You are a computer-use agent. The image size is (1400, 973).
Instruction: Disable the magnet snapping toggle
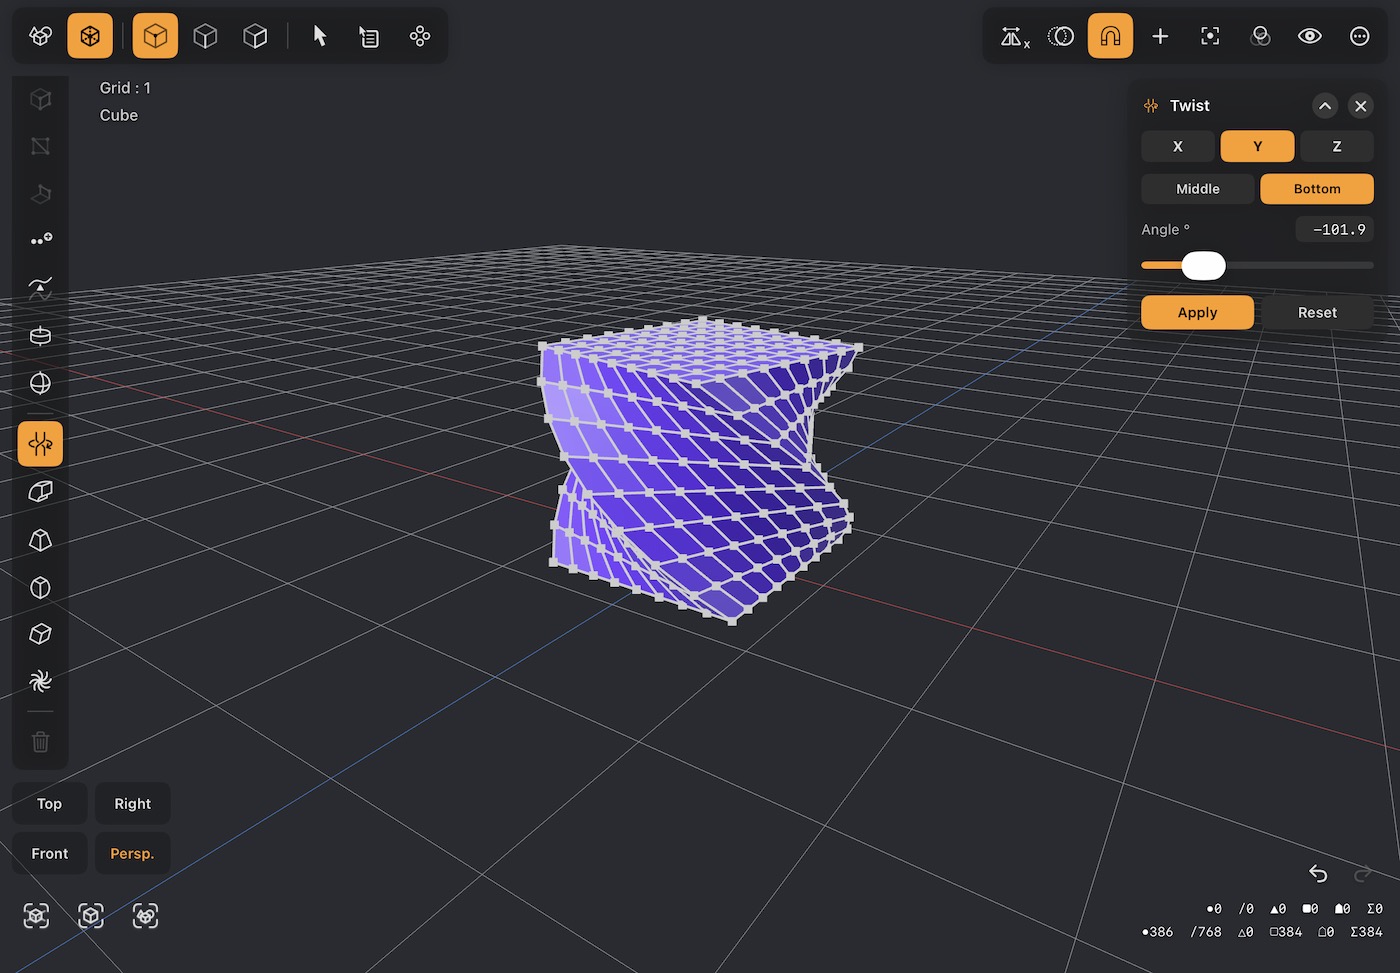click(1110, 36)
